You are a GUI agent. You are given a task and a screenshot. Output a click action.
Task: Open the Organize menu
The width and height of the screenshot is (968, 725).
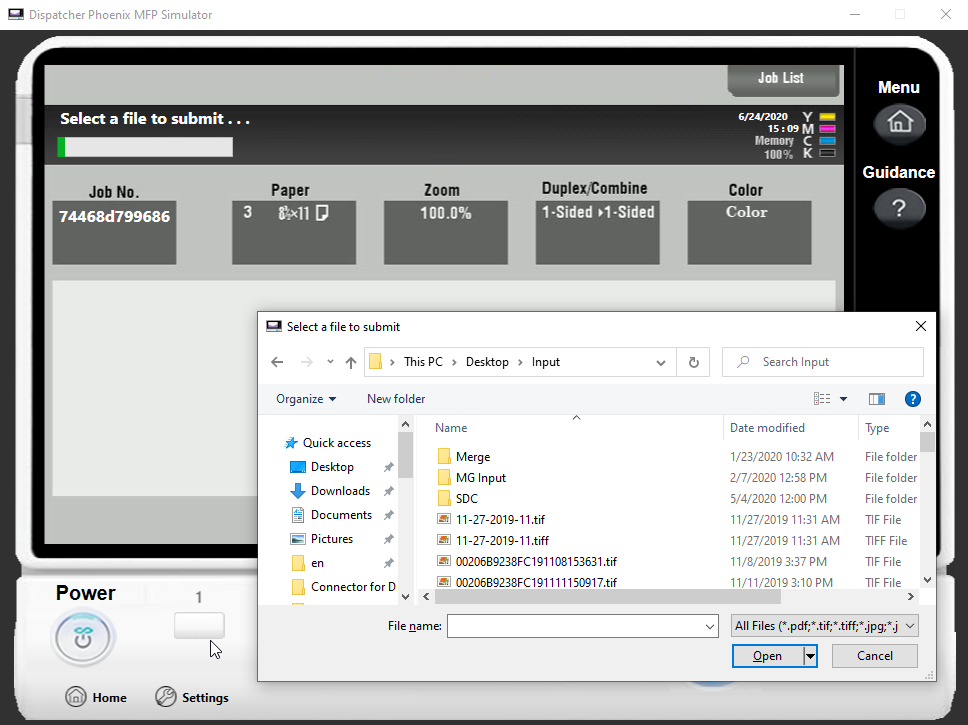tap(306, 399)
